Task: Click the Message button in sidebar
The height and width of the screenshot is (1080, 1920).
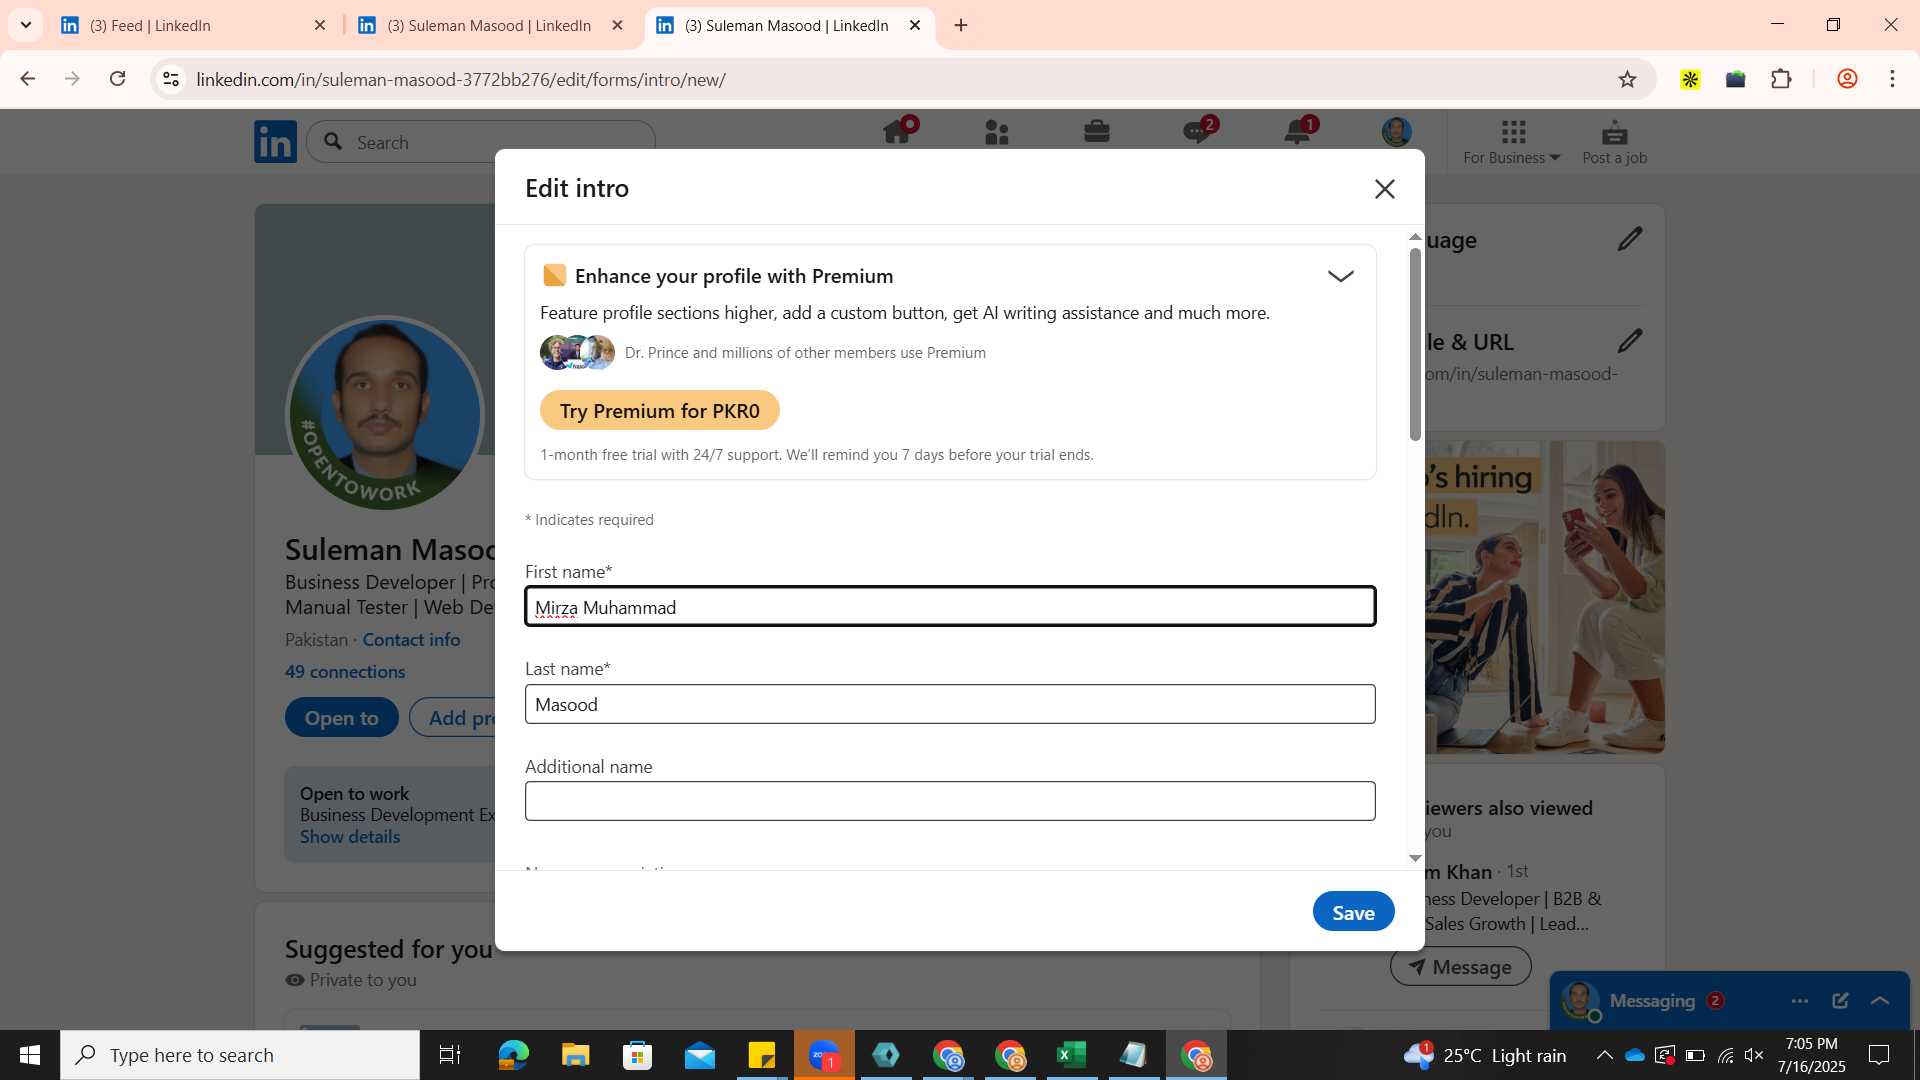Action: coord(1460,967)
